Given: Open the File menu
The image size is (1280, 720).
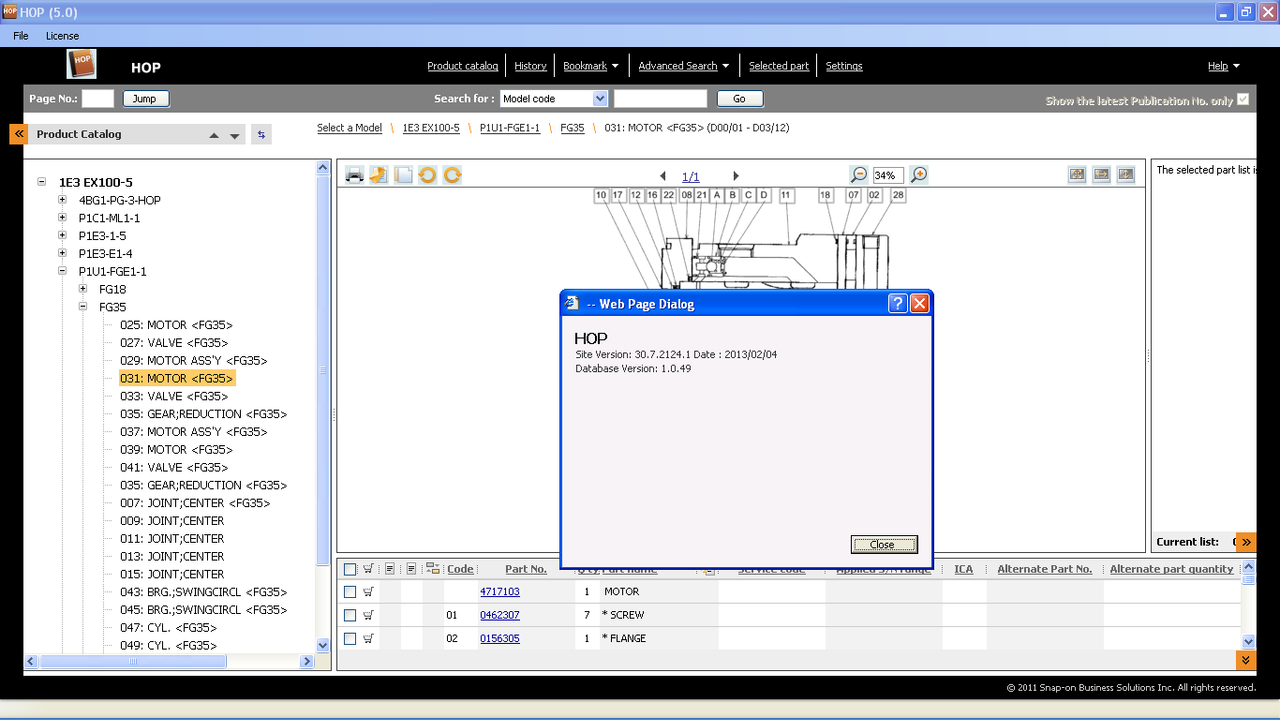Looking at the screenshot, I should point(21,36).
